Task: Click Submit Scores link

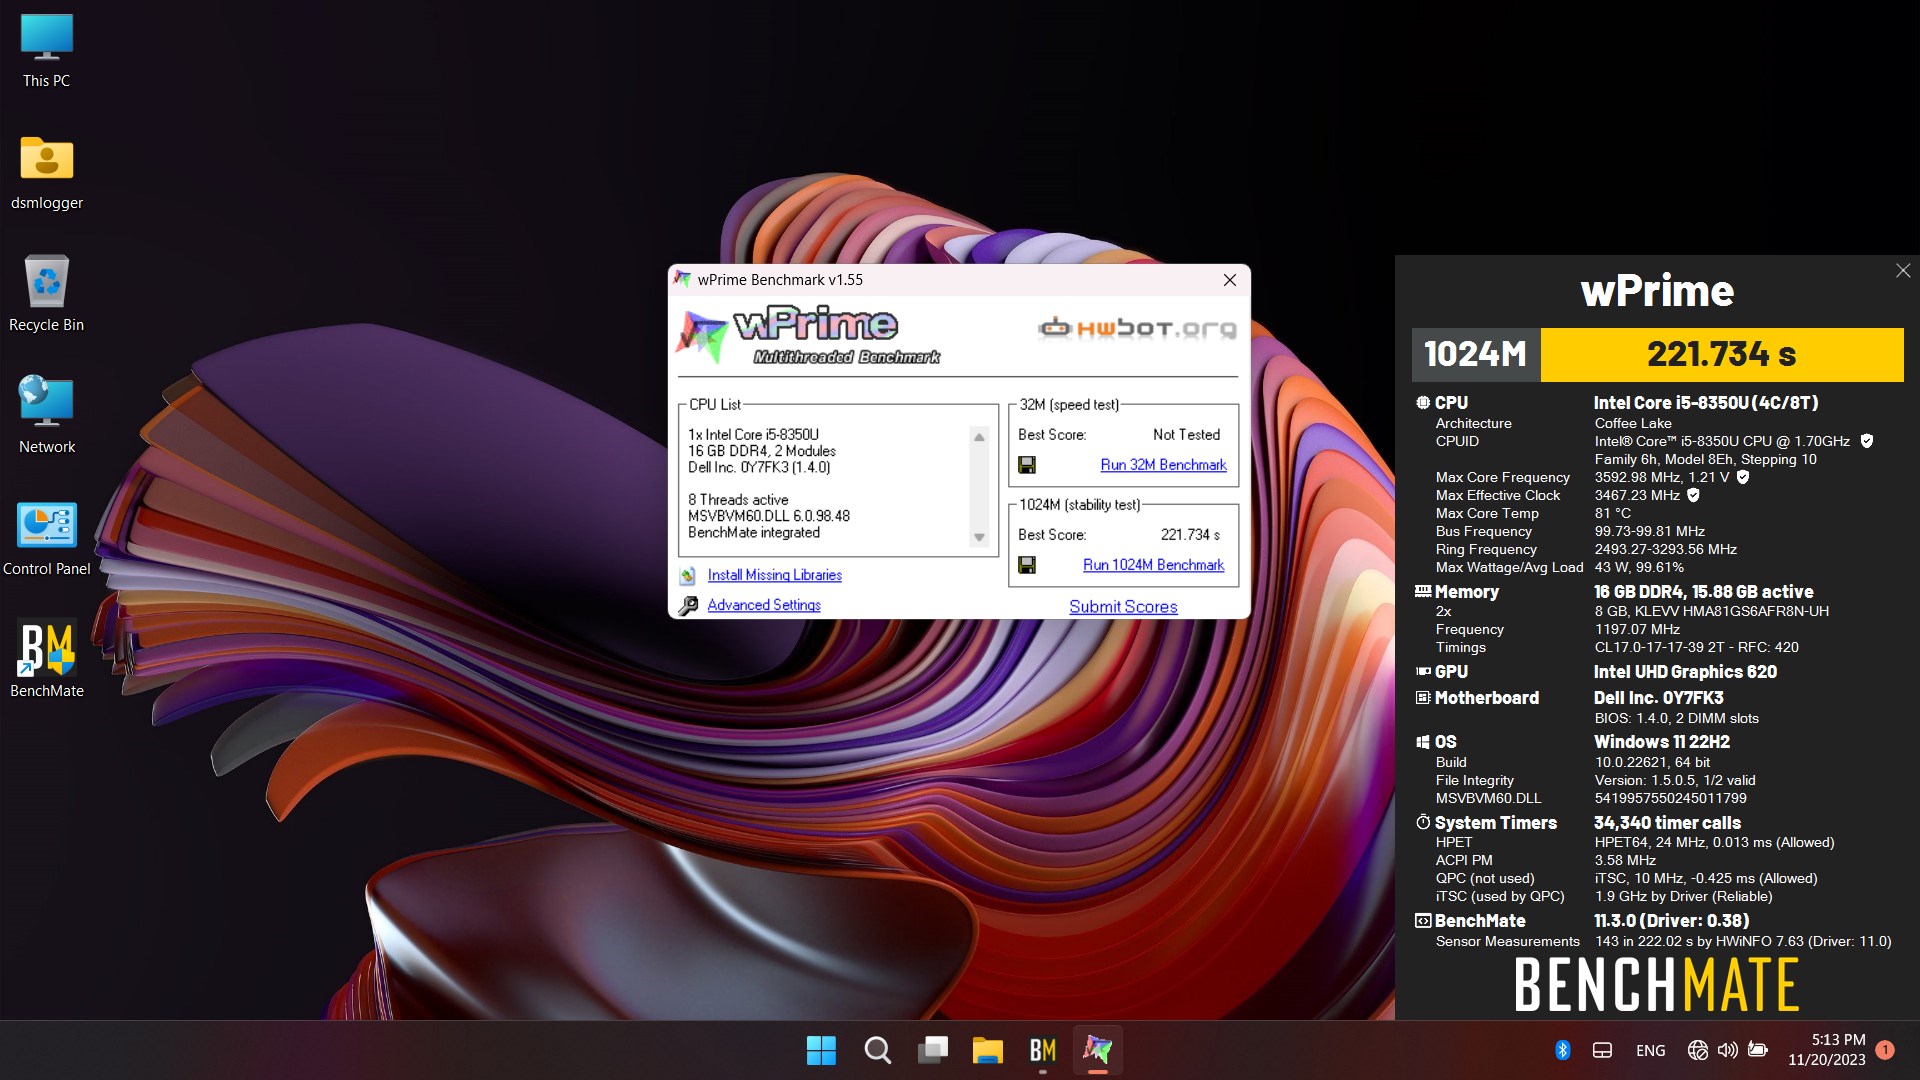Action: point(1123,607)
